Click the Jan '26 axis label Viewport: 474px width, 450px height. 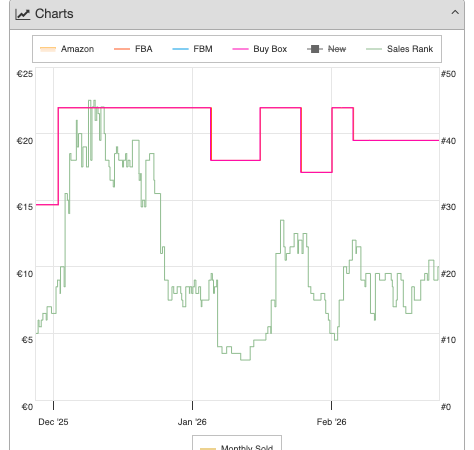pos(192,422)
